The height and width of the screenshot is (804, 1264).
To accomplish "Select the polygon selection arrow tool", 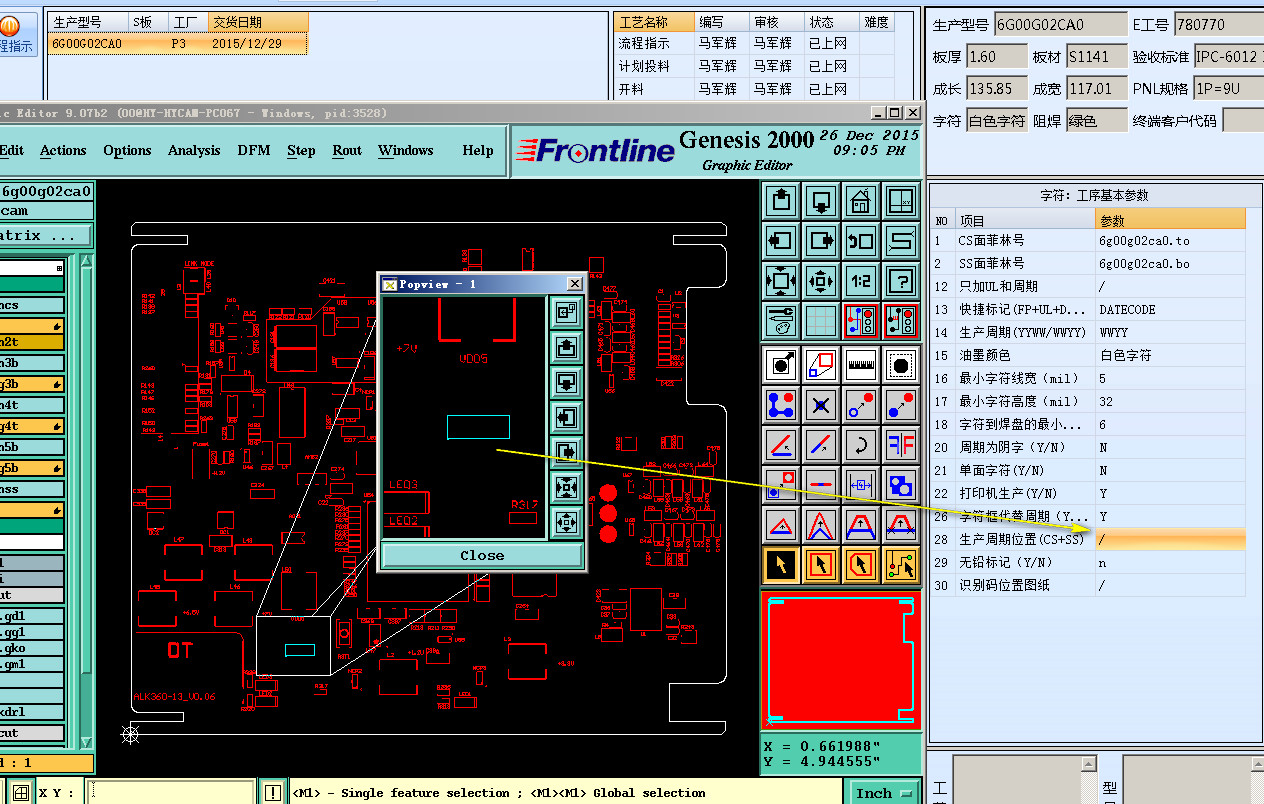I will point(860,565).
